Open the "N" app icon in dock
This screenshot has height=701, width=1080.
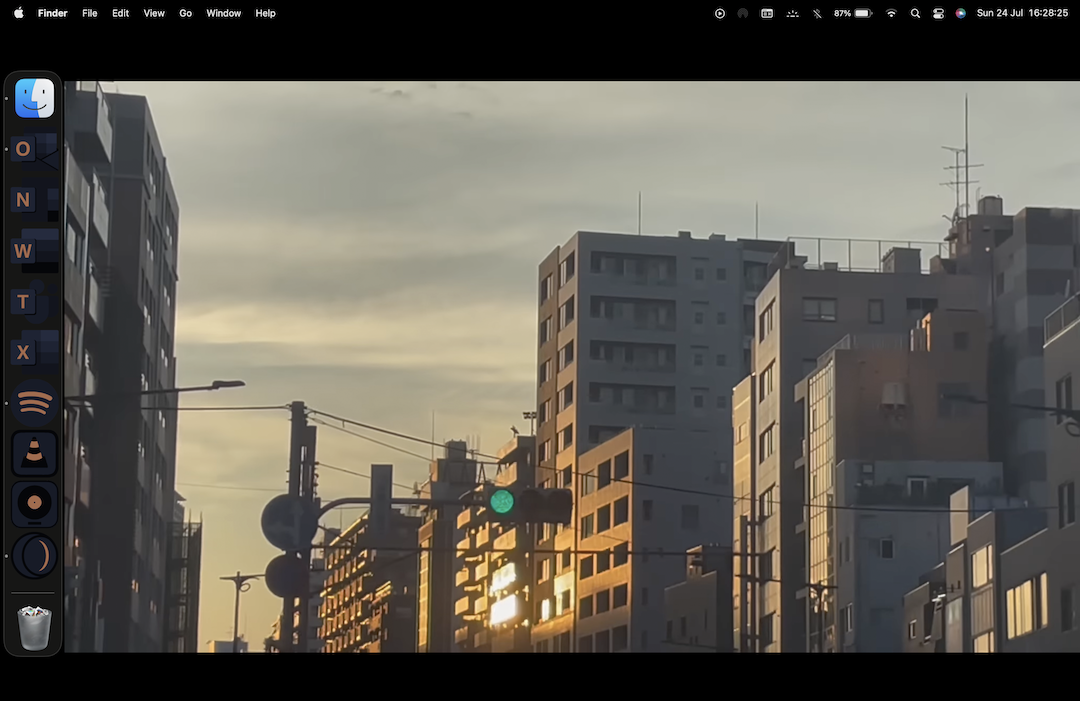click(x=23, y=200)
